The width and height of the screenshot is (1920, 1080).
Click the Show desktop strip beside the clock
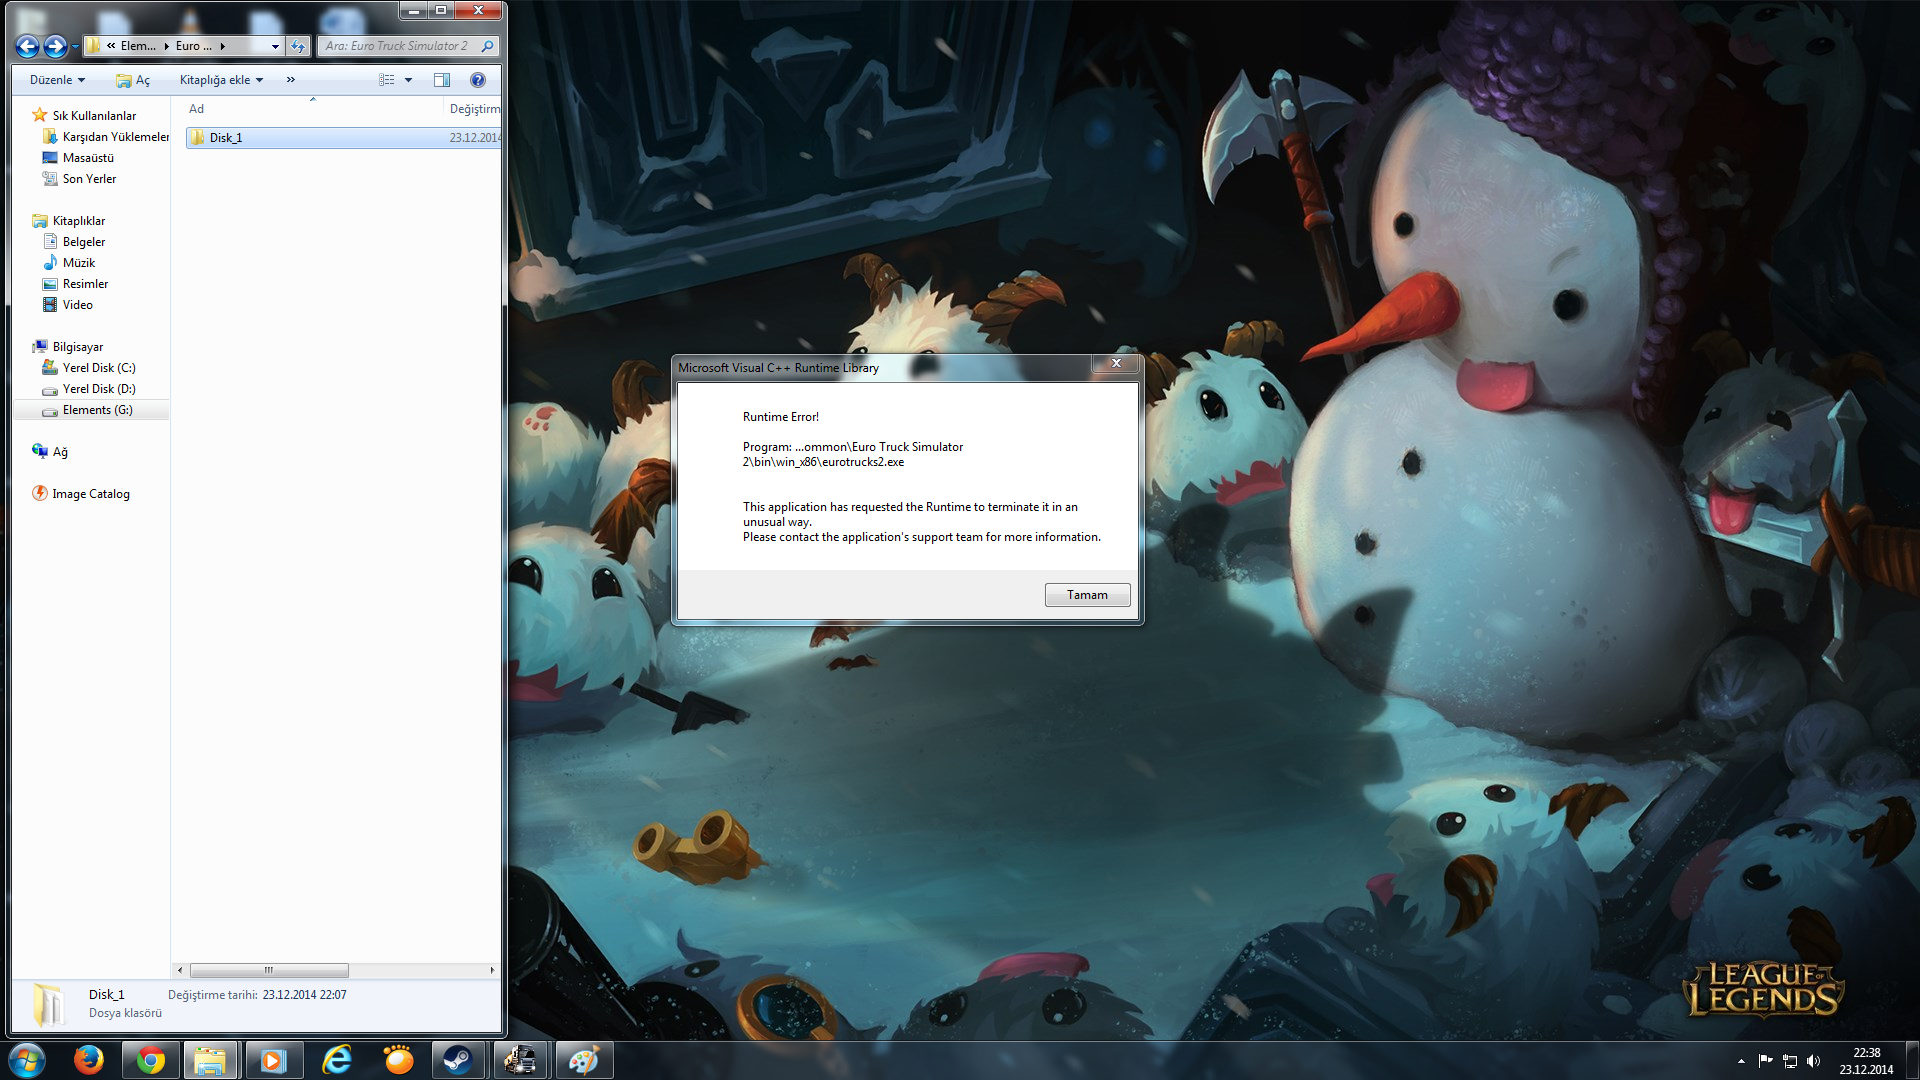pos(1912,1061)
